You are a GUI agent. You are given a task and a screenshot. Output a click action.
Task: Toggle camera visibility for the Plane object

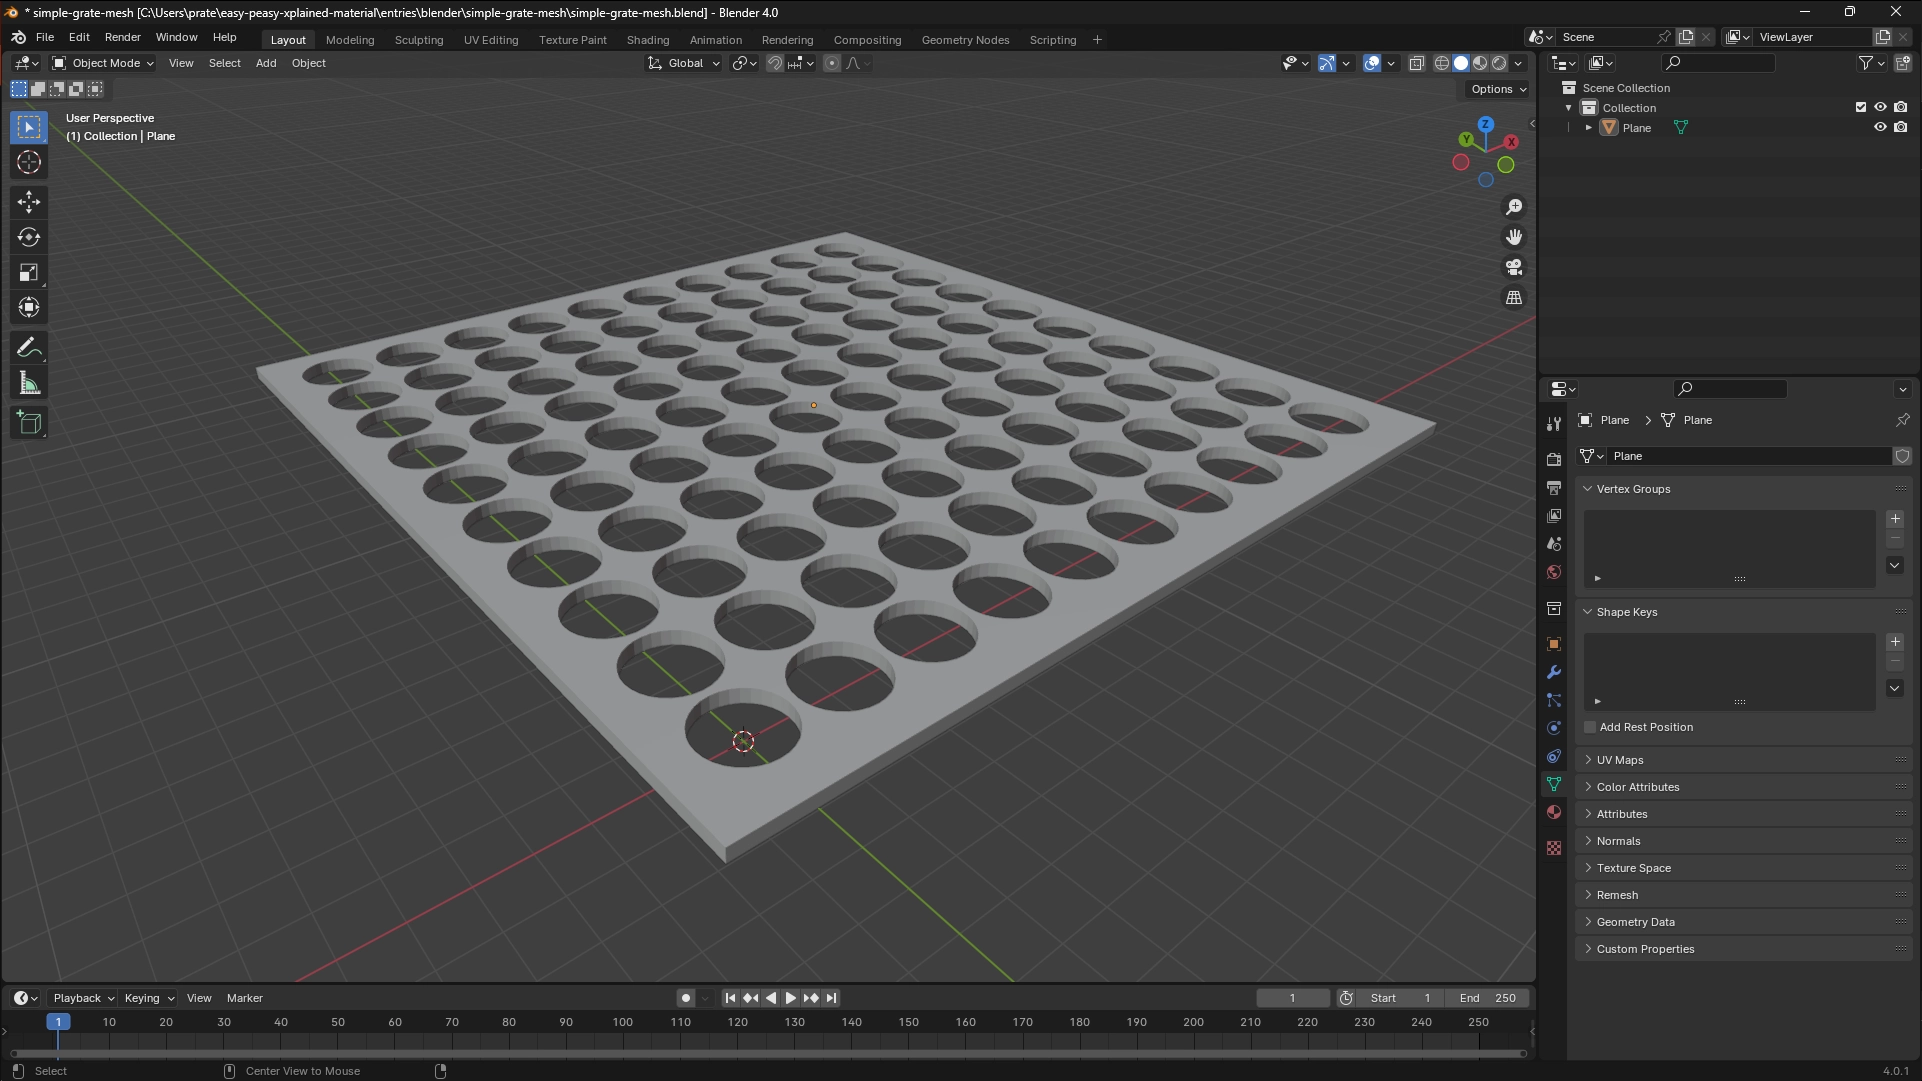pyautogui.click(x=1902, y=127)
